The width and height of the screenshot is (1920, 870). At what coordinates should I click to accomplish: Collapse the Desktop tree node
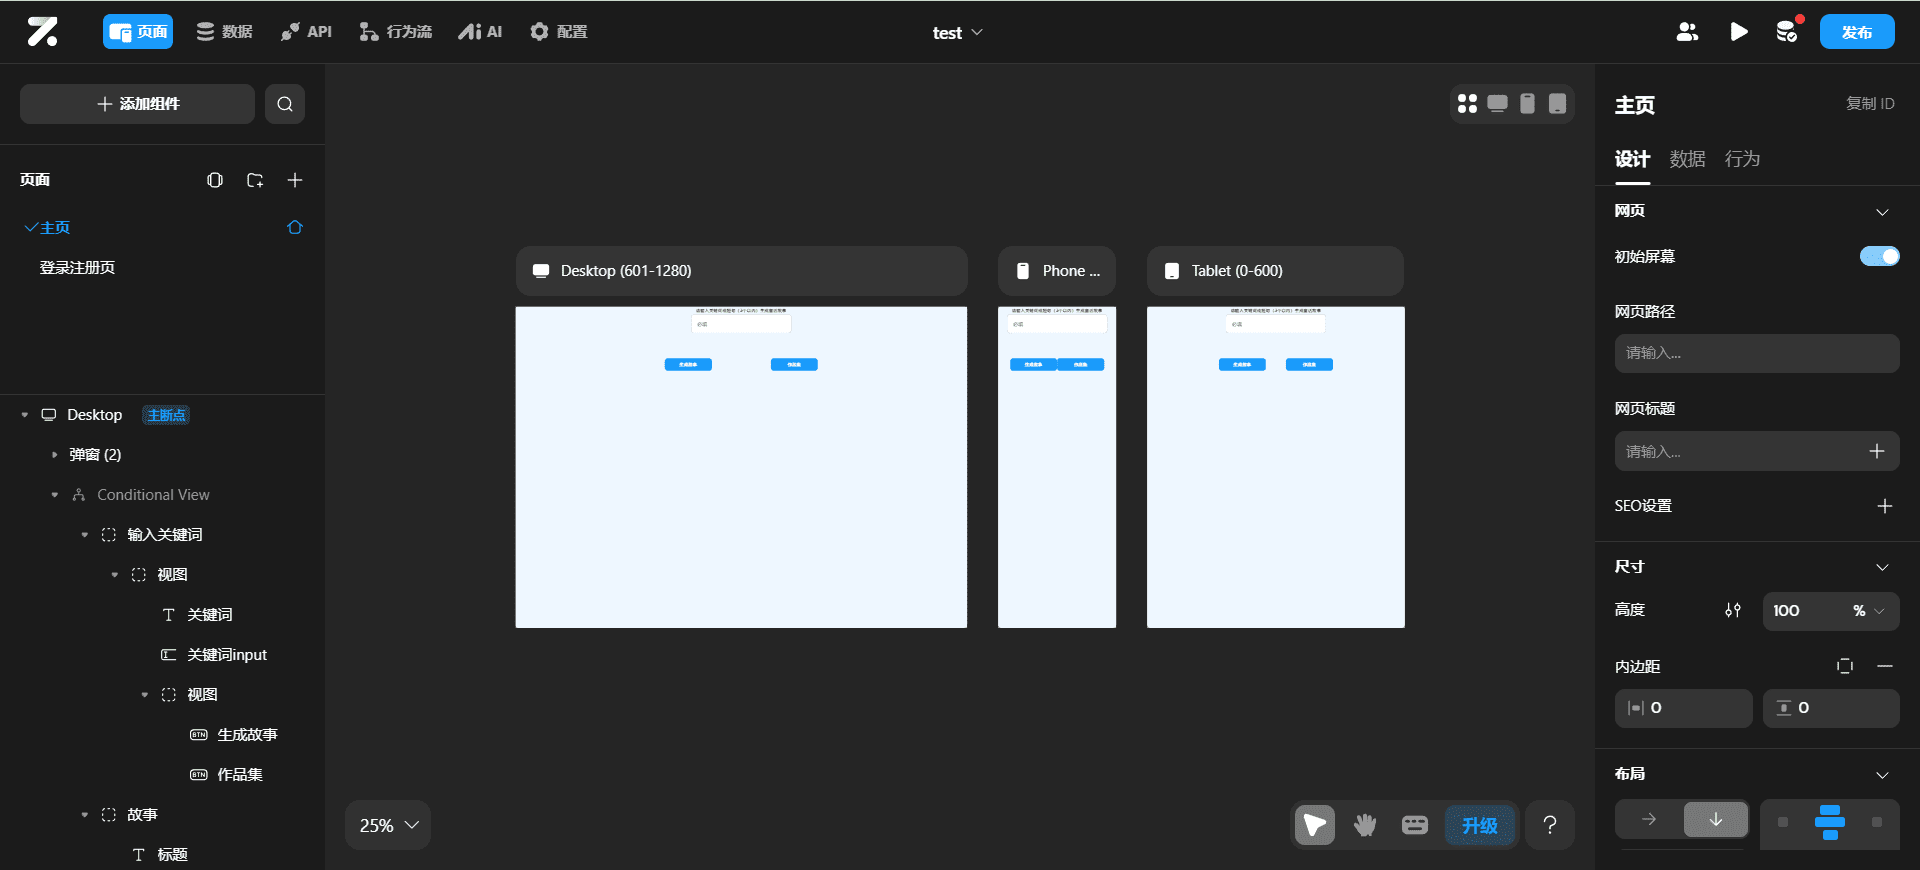click(25, 415)
